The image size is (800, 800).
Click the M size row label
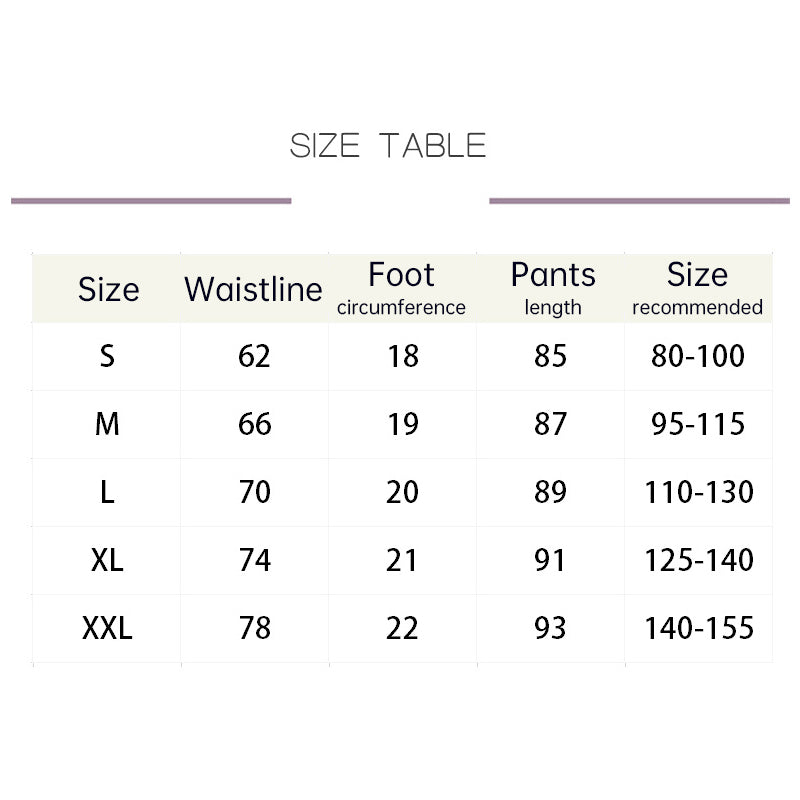[107, 424]
